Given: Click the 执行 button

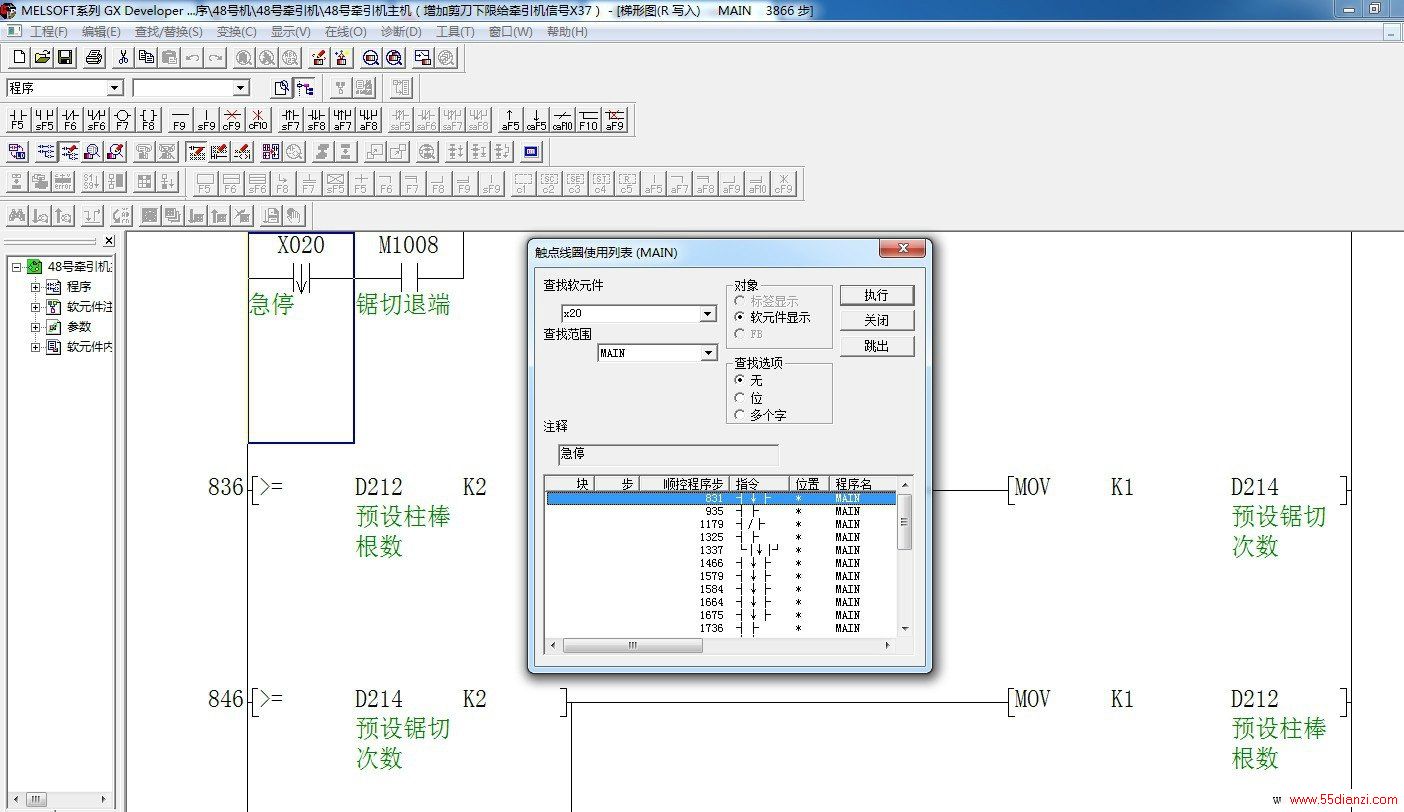Looking at the screenshot, I should click(876, 295).
